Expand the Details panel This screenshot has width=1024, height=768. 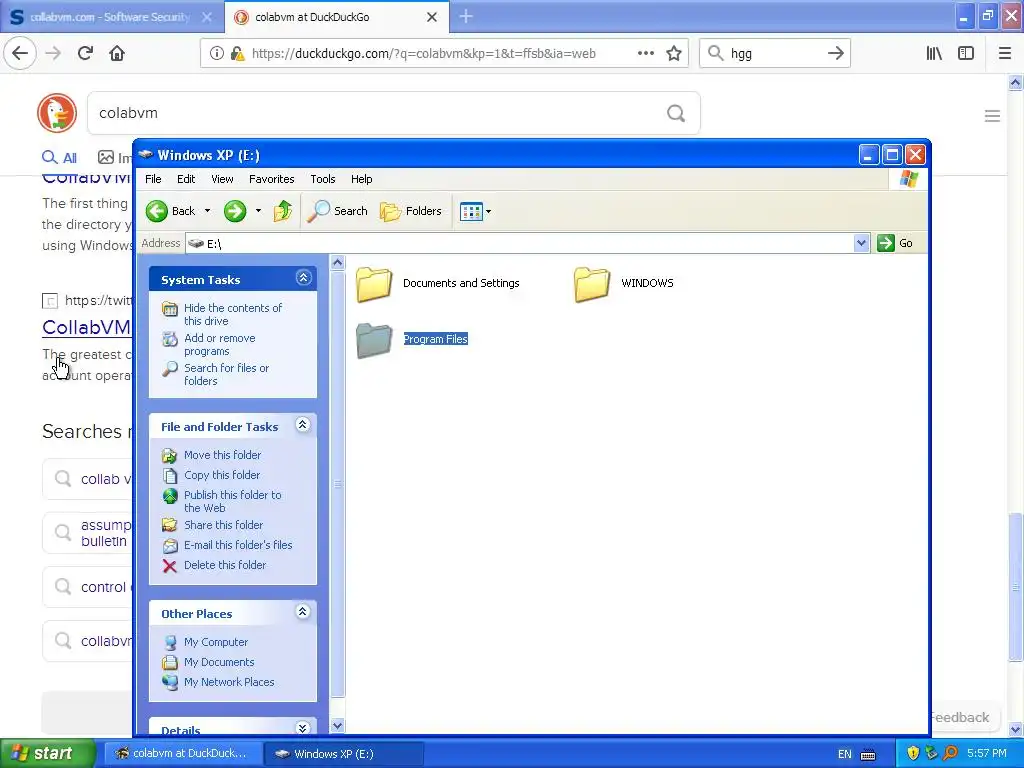(x=302, y=728)
